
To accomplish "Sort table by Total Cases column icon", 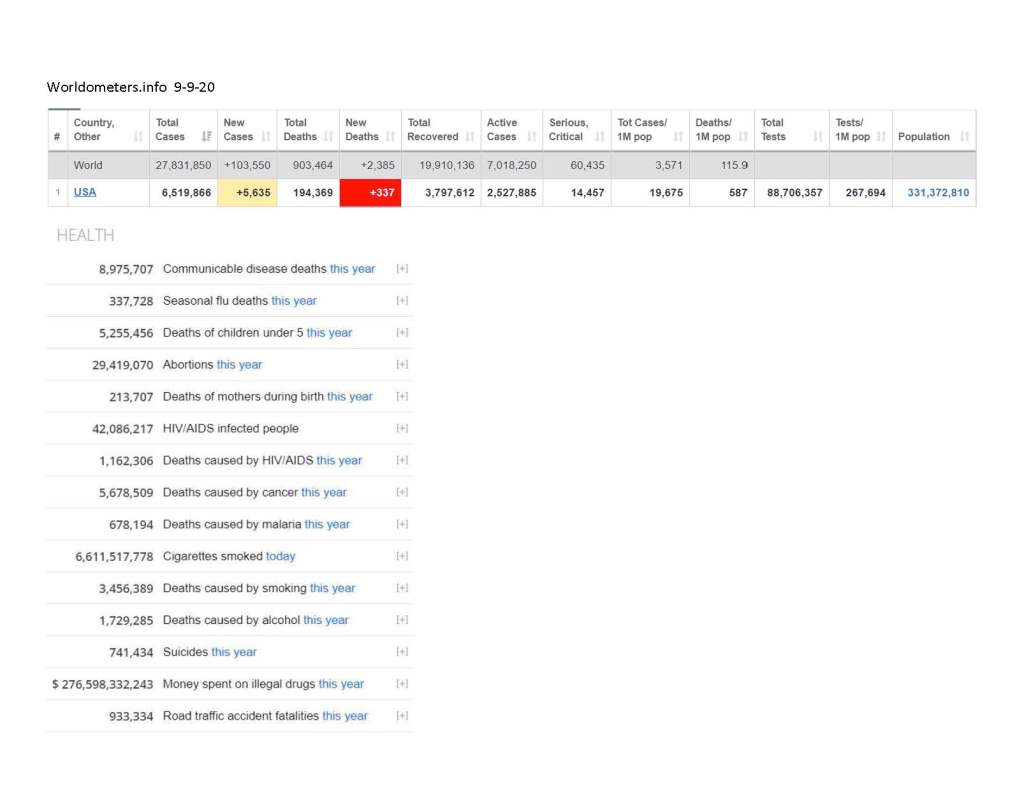I will point(207,137).
